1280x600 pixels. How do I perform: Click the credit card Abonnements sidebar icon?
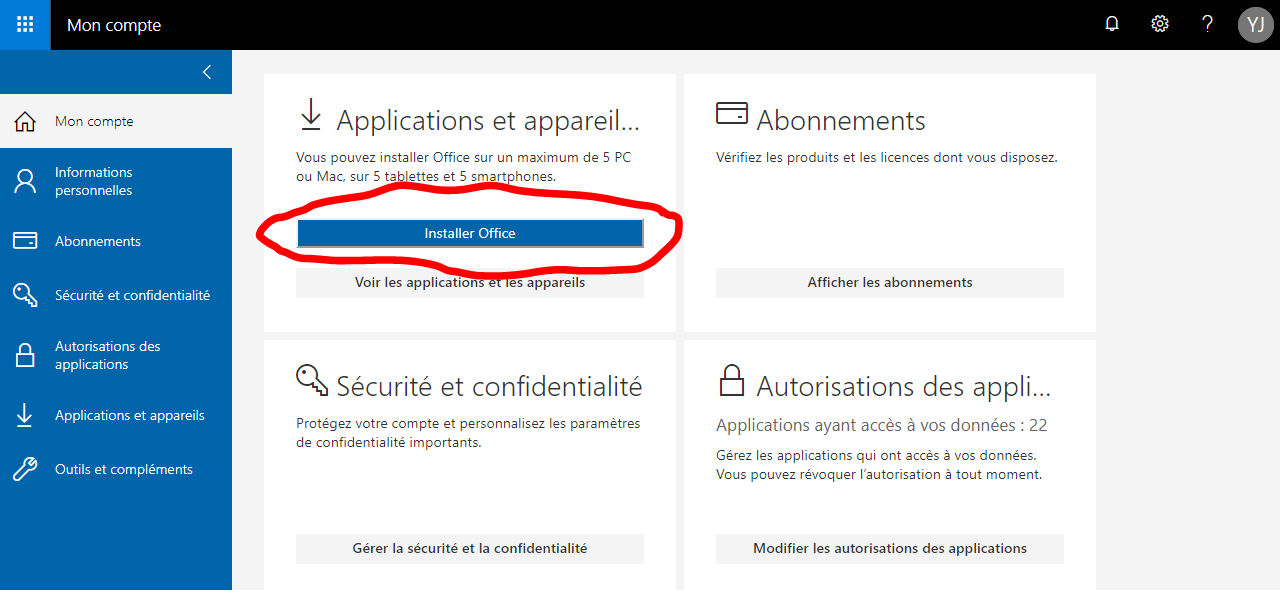pyautogui.click(x=25, y=241)
